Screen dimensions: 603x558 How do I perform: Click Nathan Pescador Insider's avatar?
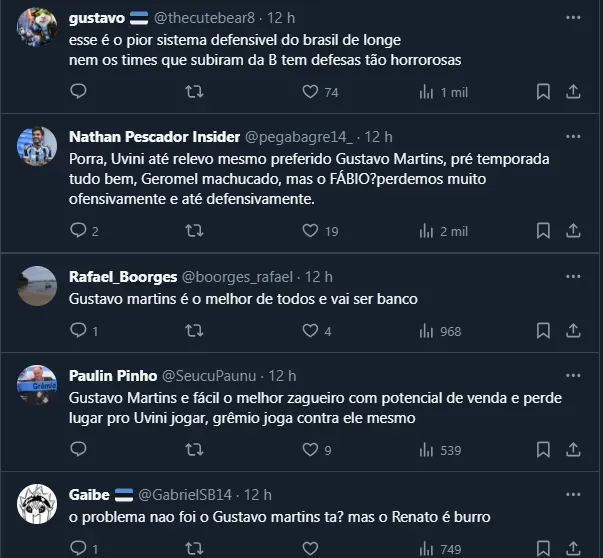[37, 147]
